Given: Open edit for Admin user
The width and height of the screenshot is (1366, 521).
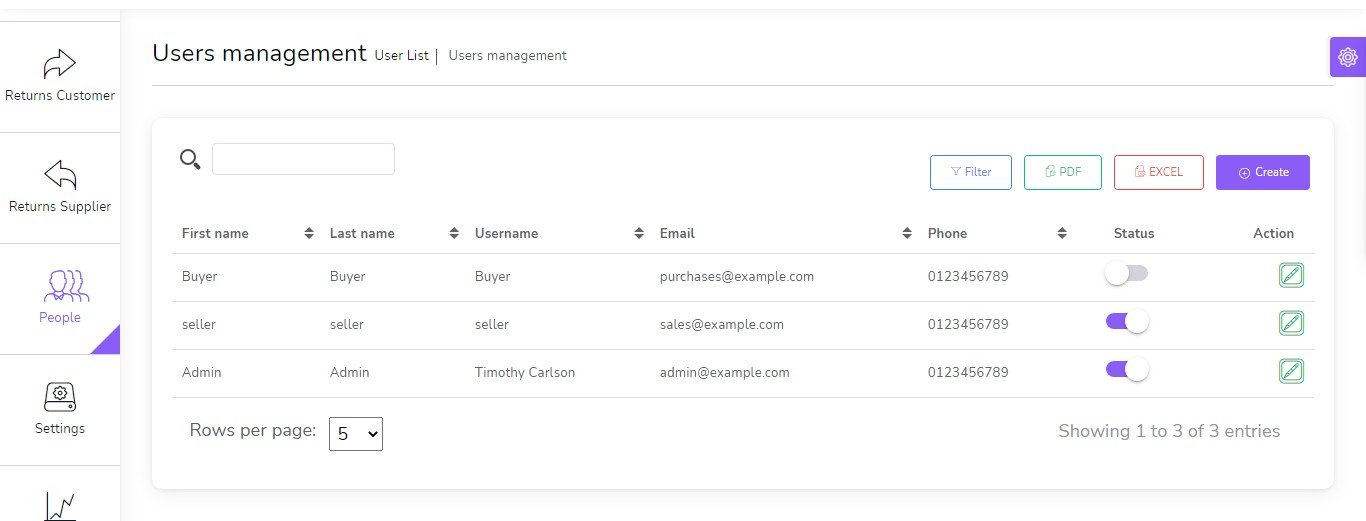Looking at the screenshot, I should tap(1291, 371).
